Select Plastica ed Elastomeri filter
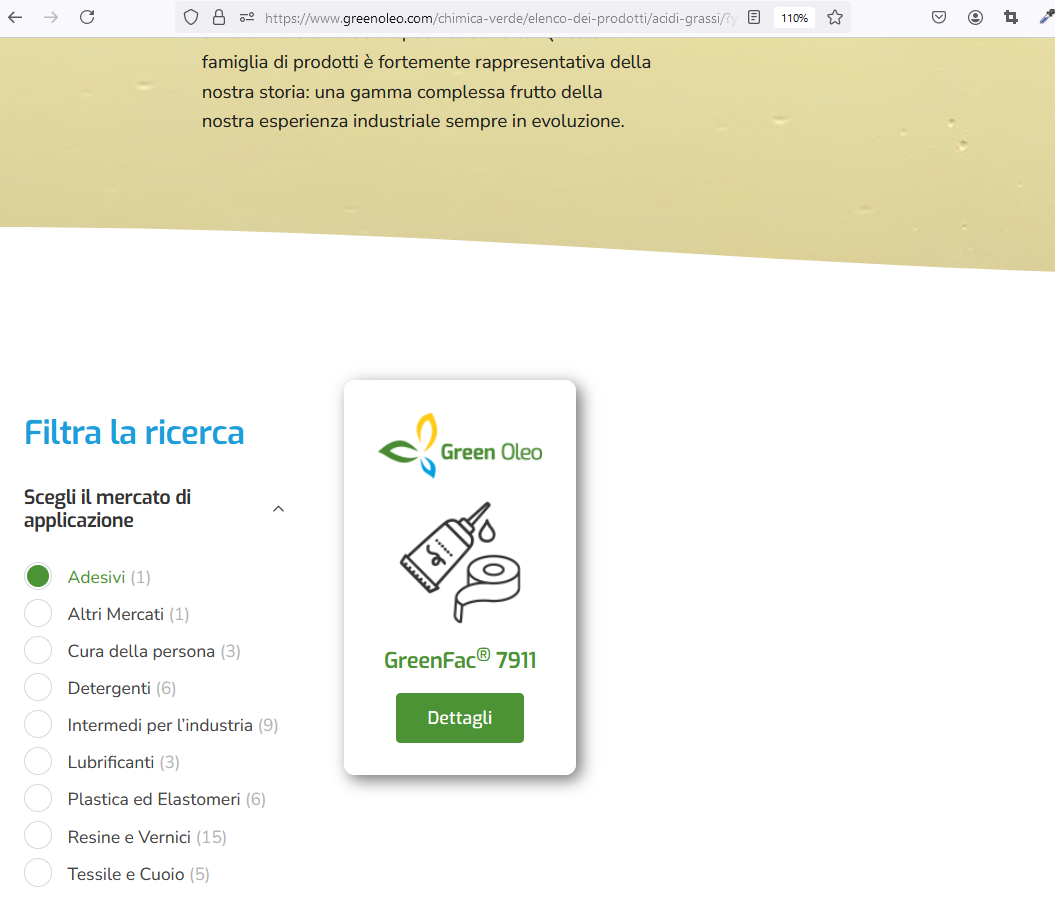The image size is (1055, 904). (x=38, y=798)
